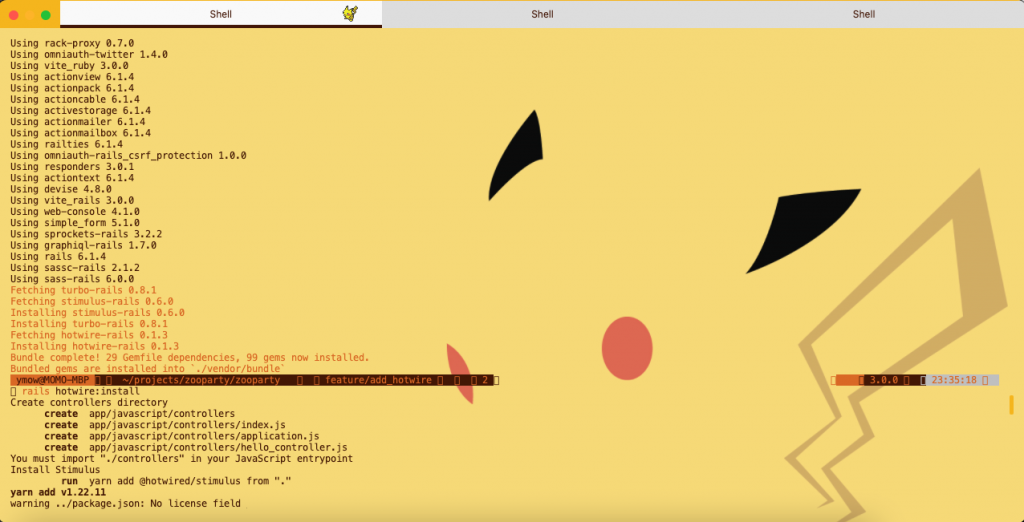1024x522 pixels.
Task: Click 'Using omniauth-rails_csrf_protection 1.0.0' line
Action: [128, 155]
